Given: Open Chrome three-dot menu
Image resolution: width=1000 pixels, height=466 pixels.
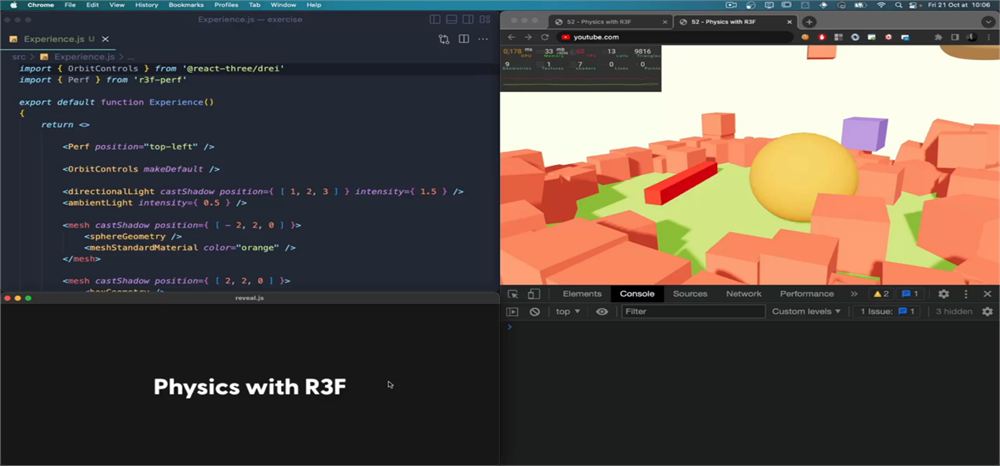Looking at the screenshot, I should click(988, 37).
